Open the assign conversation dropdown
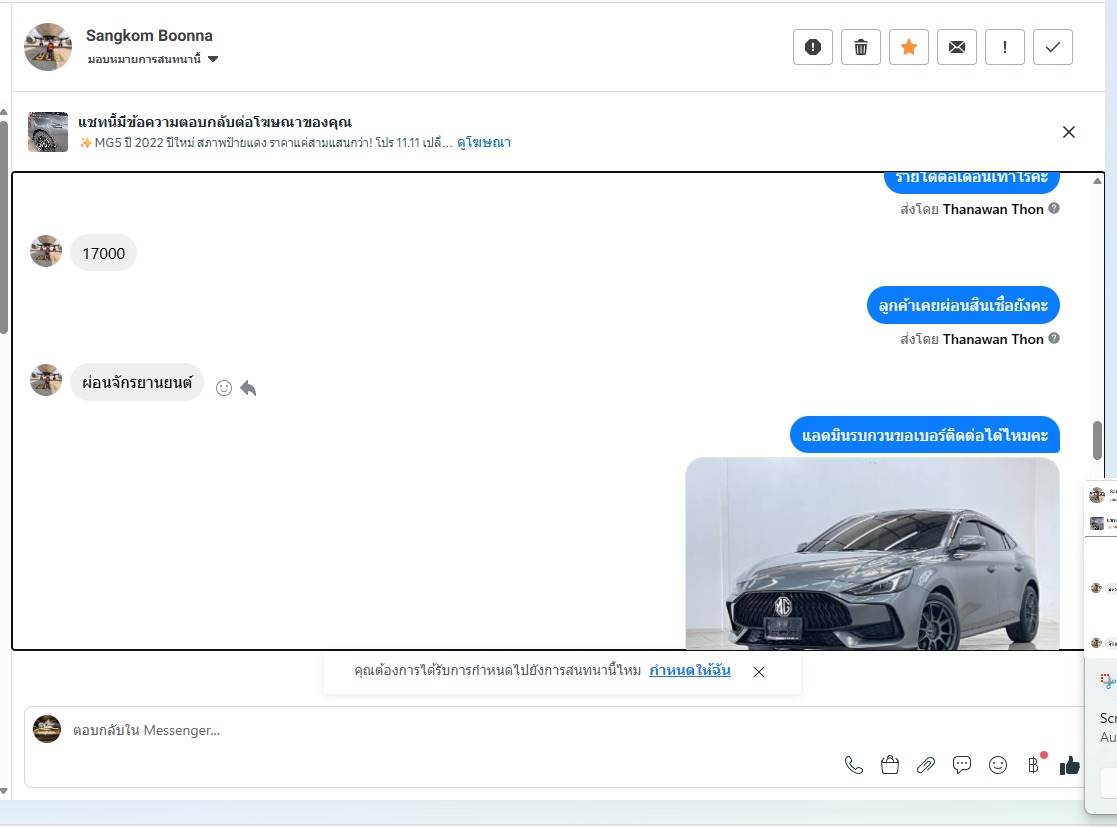 152,59
